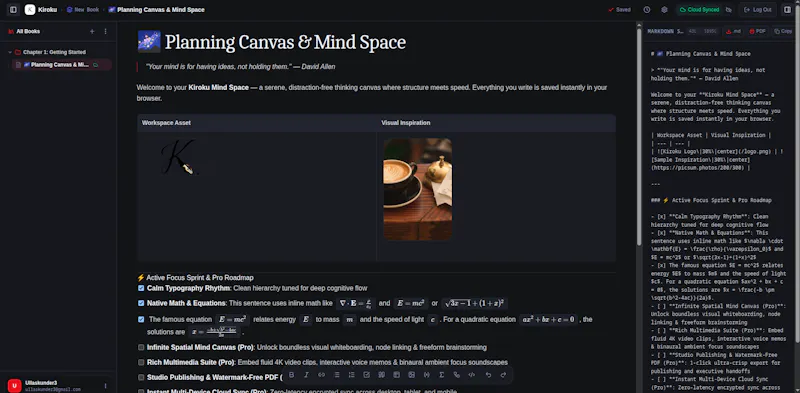
Task: Check the Studio Publishing & Watermark-Free PDF checkbox
Action: tap(141, 377)
